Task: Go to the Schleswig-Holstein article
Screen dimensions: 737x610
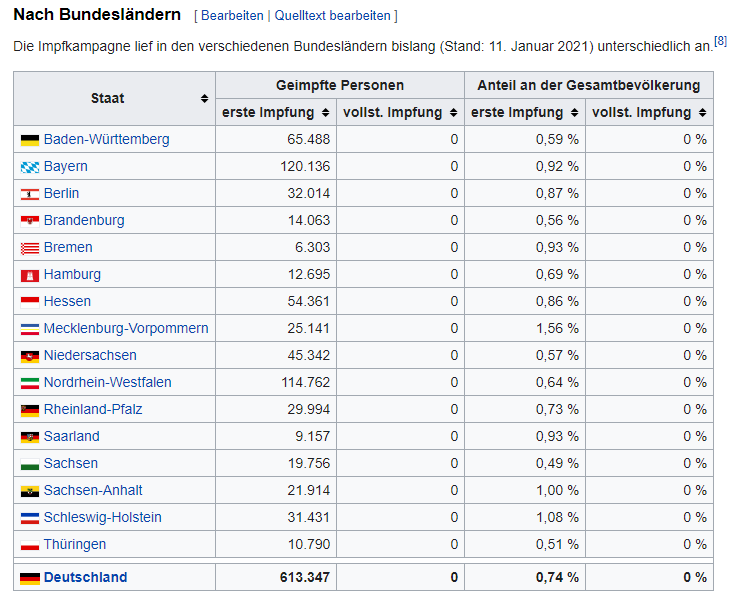Action: [x=102, y=518]
